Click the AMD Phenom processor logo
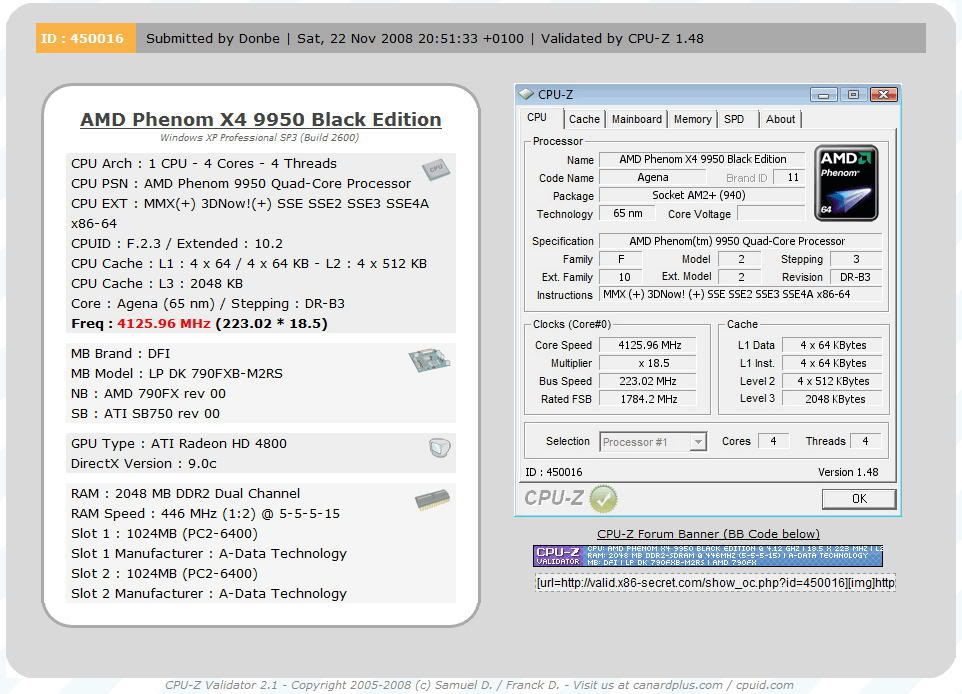Image resolution: width=962 pixels, height=694 pixels. (846, 183)
